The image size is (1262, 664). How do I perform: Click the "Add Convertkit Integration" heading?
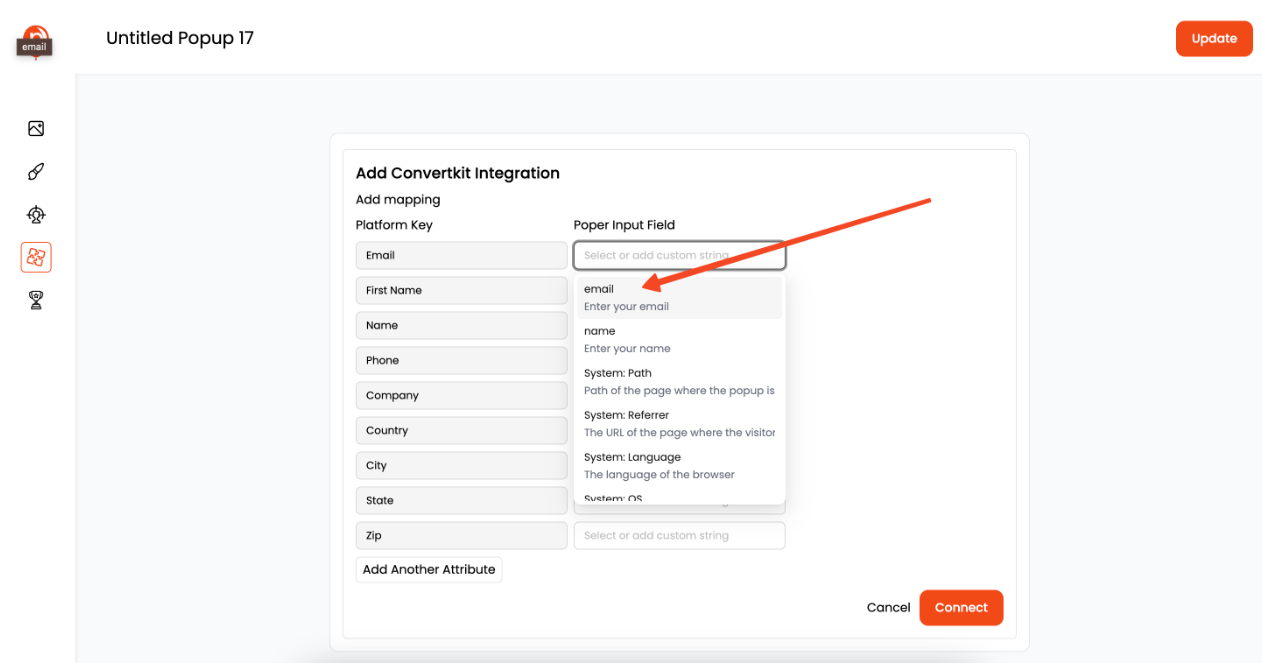click(458, 173)
